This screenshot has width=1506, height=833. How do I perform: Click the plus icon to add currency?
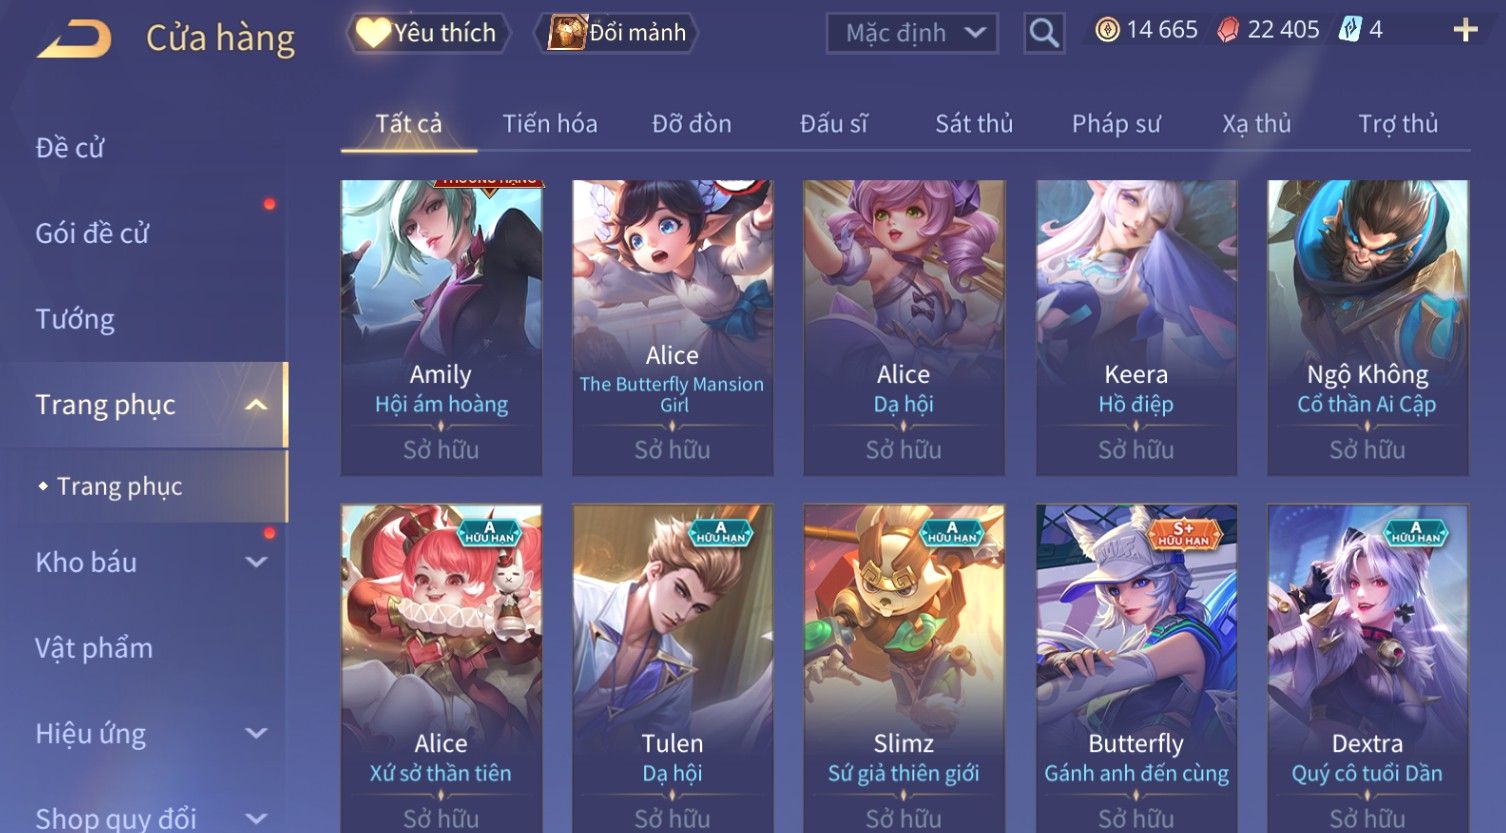1465,30
